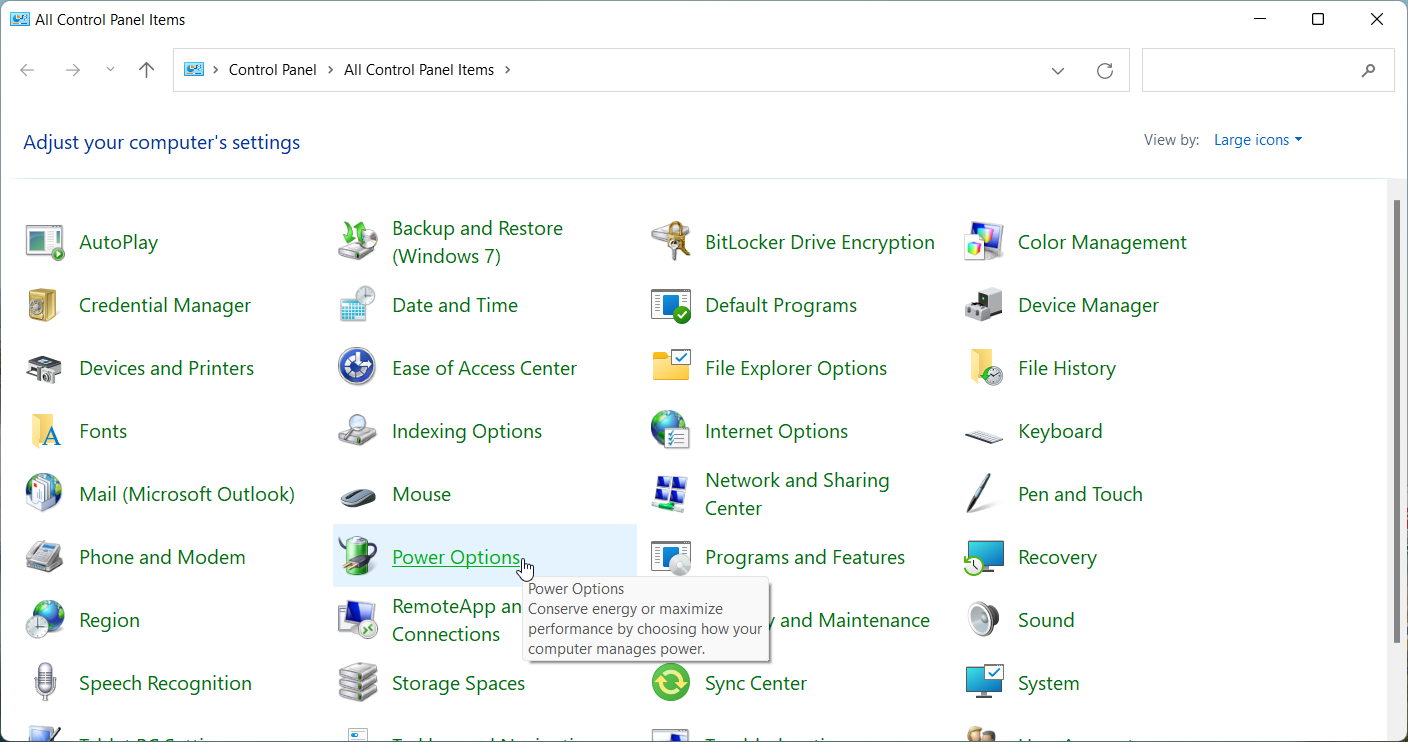This screenshot has height=742, width=1408.
Task: Click the Color Management icon
Action: tap(984, 242)
